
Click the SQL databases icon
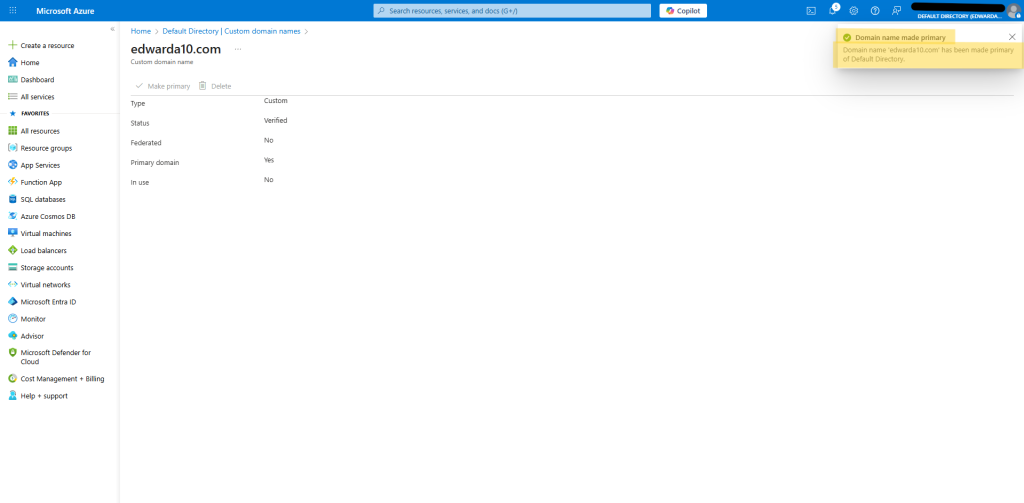click(x=12, y=199)
